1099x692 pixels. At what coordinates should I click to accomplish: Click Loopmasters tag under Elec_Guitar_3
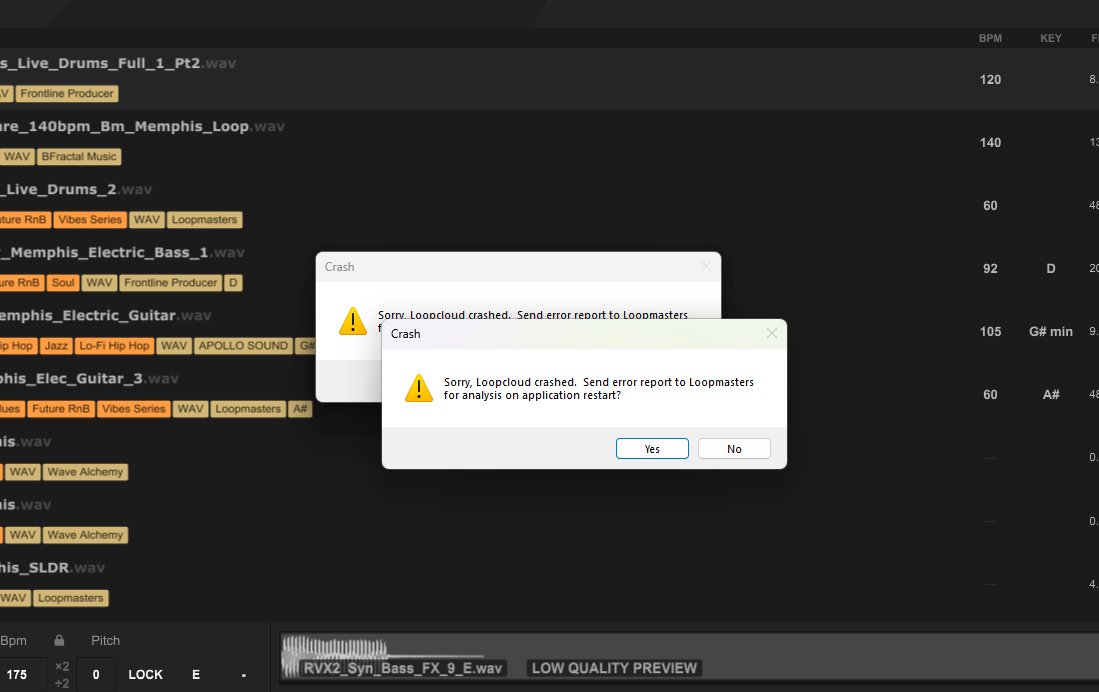click(x=247, y=409)
